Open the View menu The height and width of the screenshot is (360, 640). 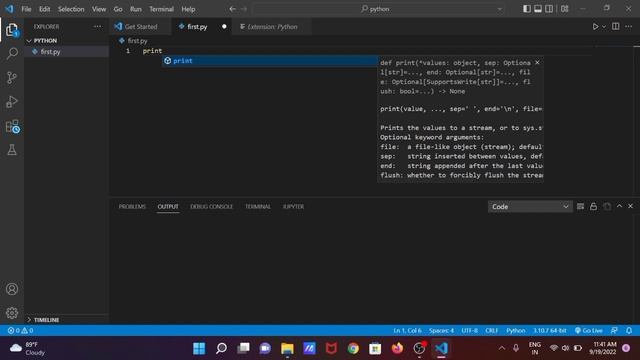tap(99, 9)
